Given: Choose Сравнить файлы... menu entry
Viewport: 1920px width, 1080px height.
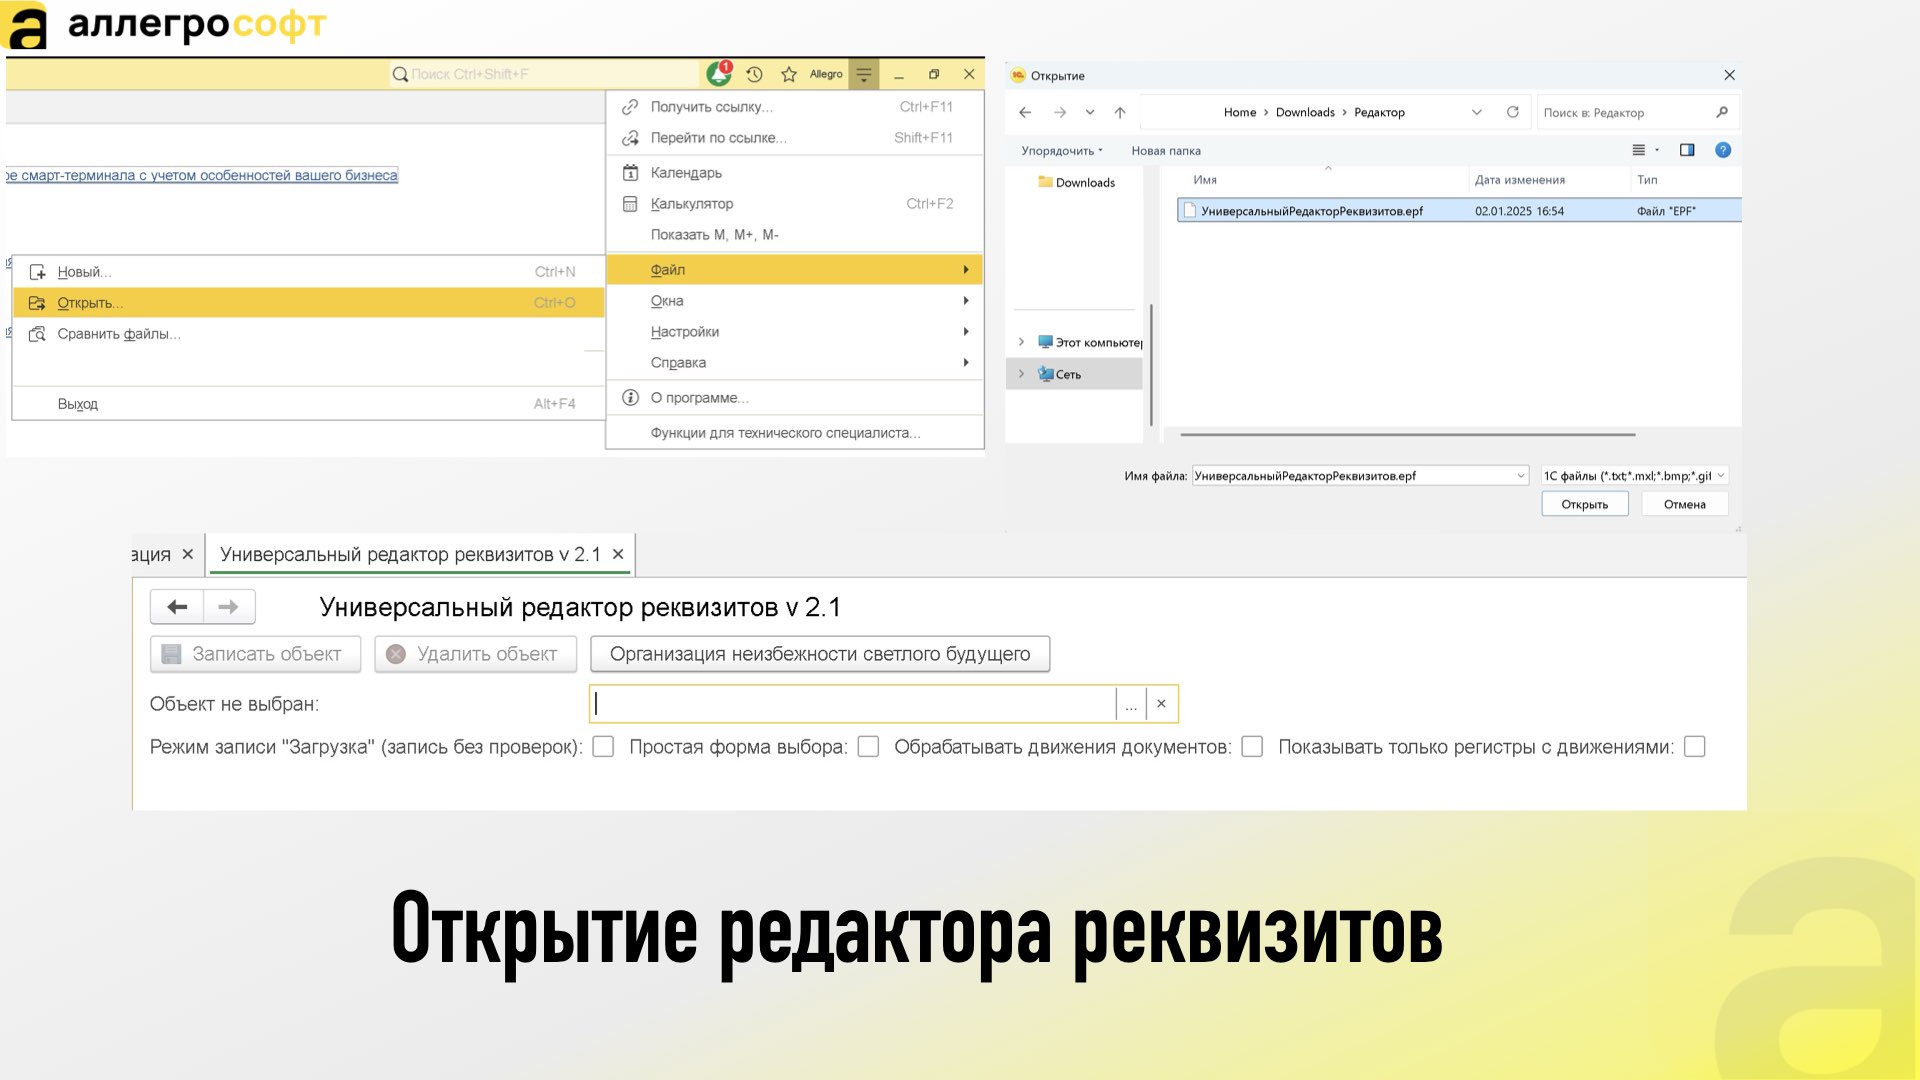Looking at the screenshot, I should pos(309,334).
